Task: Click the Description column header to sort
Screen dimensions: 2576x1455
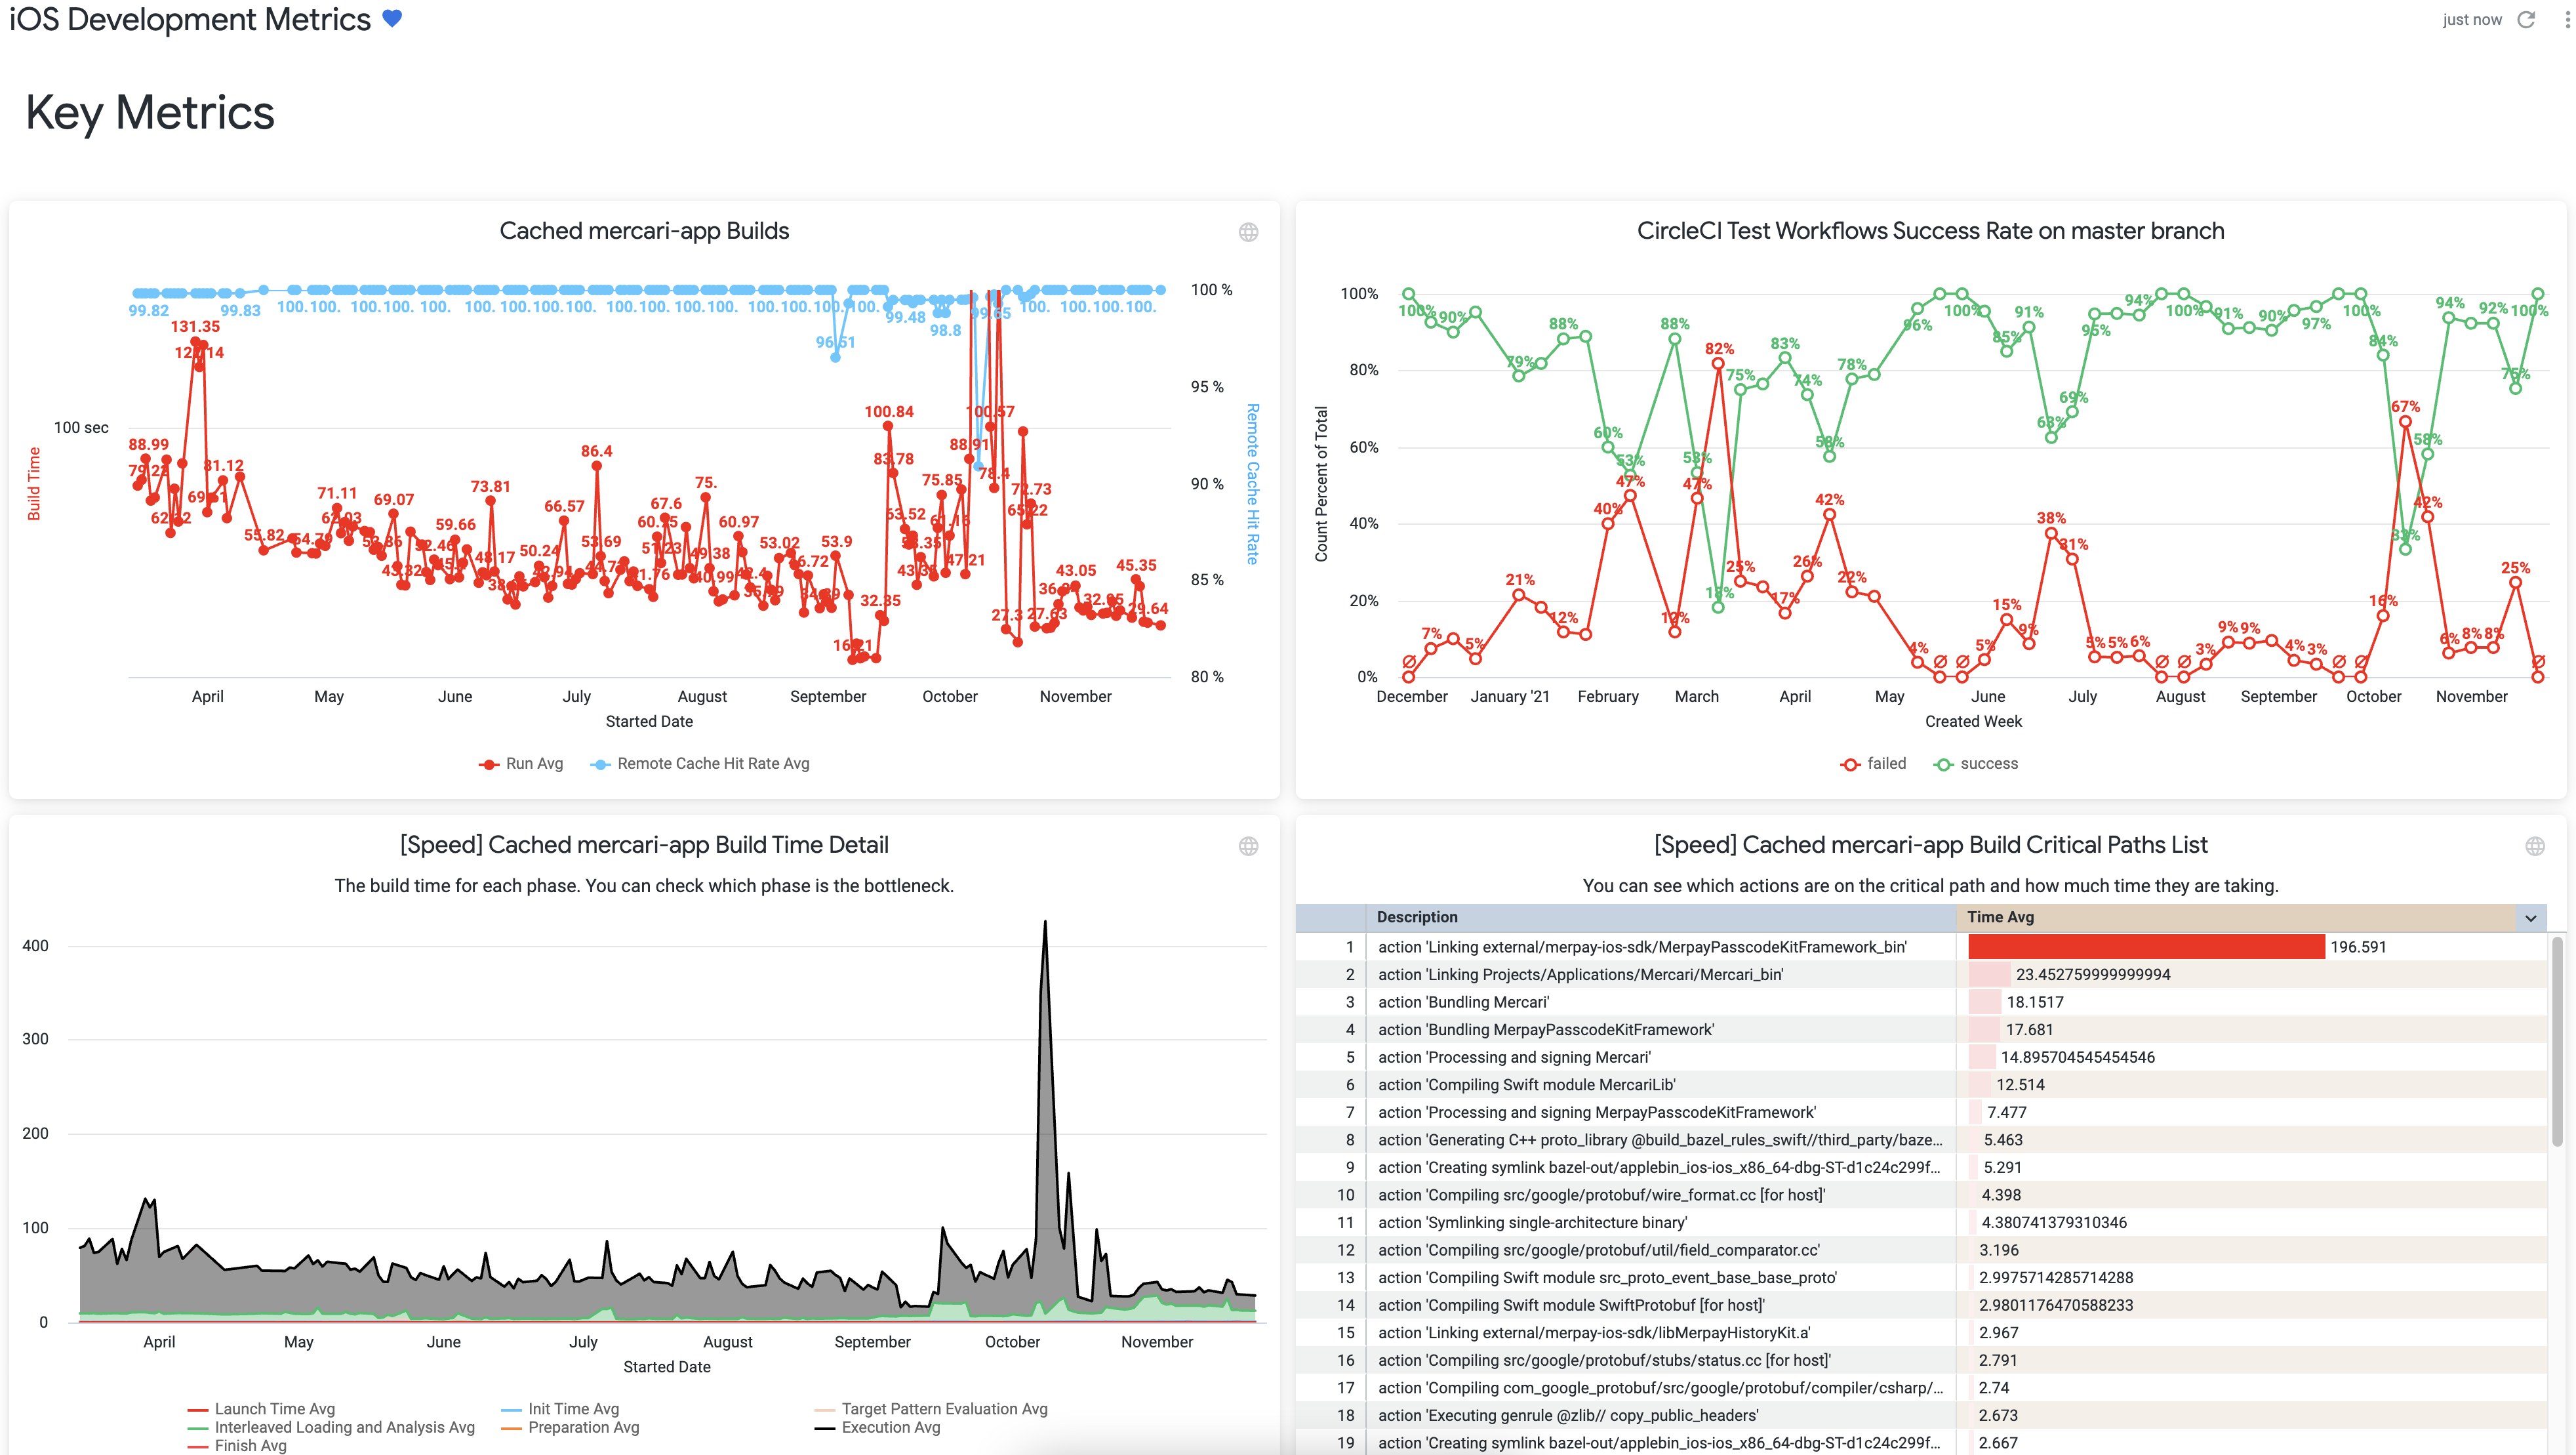Action: point(1415,917)
